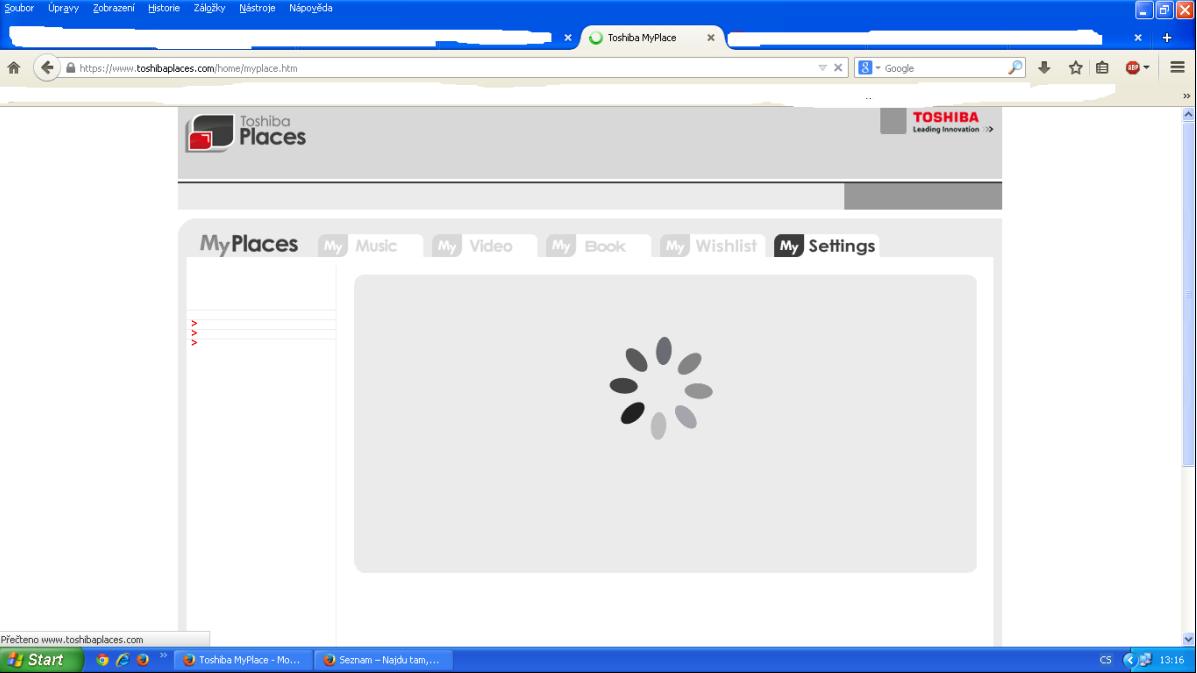The image size is (1197, 673).
Task: Click the search magnifier icon
Action: pos(1015,68)
